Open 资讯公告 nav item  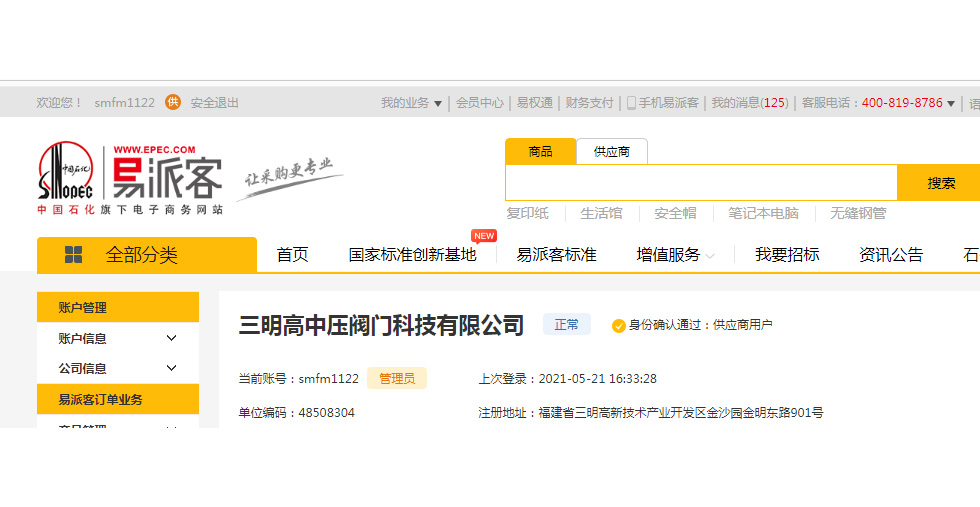point(891,254)
